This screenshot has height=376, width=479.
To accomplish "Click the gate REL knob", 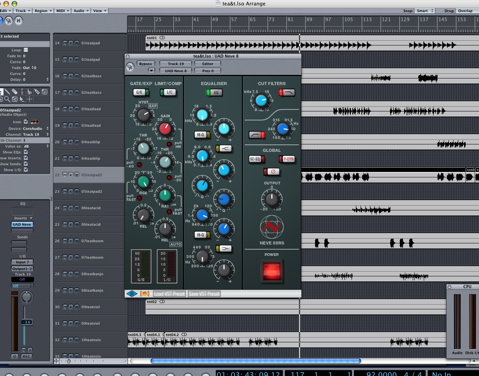I will point(143,215).
